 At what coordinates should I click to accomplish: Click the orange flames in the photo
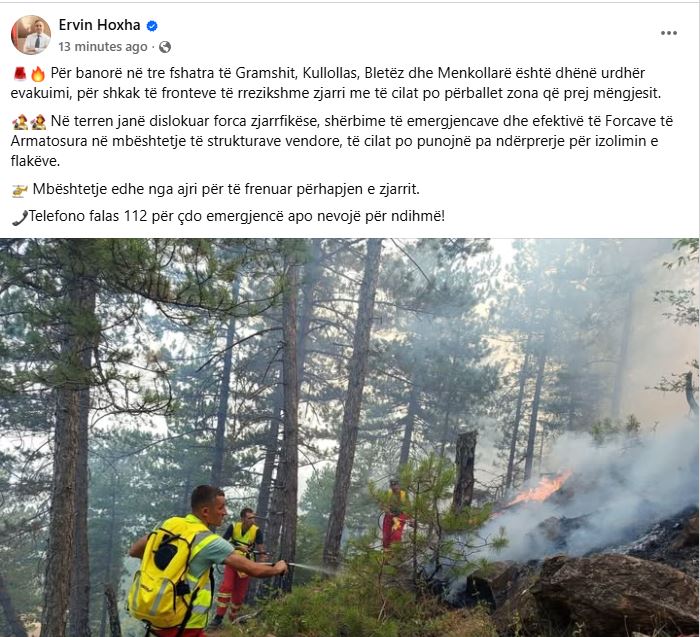pos(538,489)
